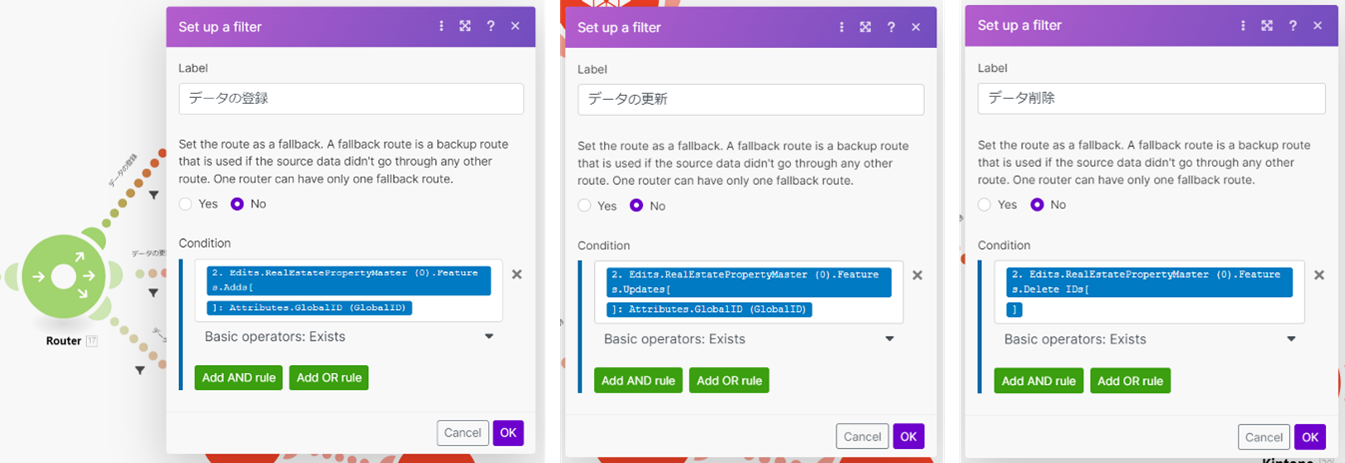This screenshot has height=463, width=1345.
Task: Add OR rule in データ削除 dialog
Action: click(1130, 381)
